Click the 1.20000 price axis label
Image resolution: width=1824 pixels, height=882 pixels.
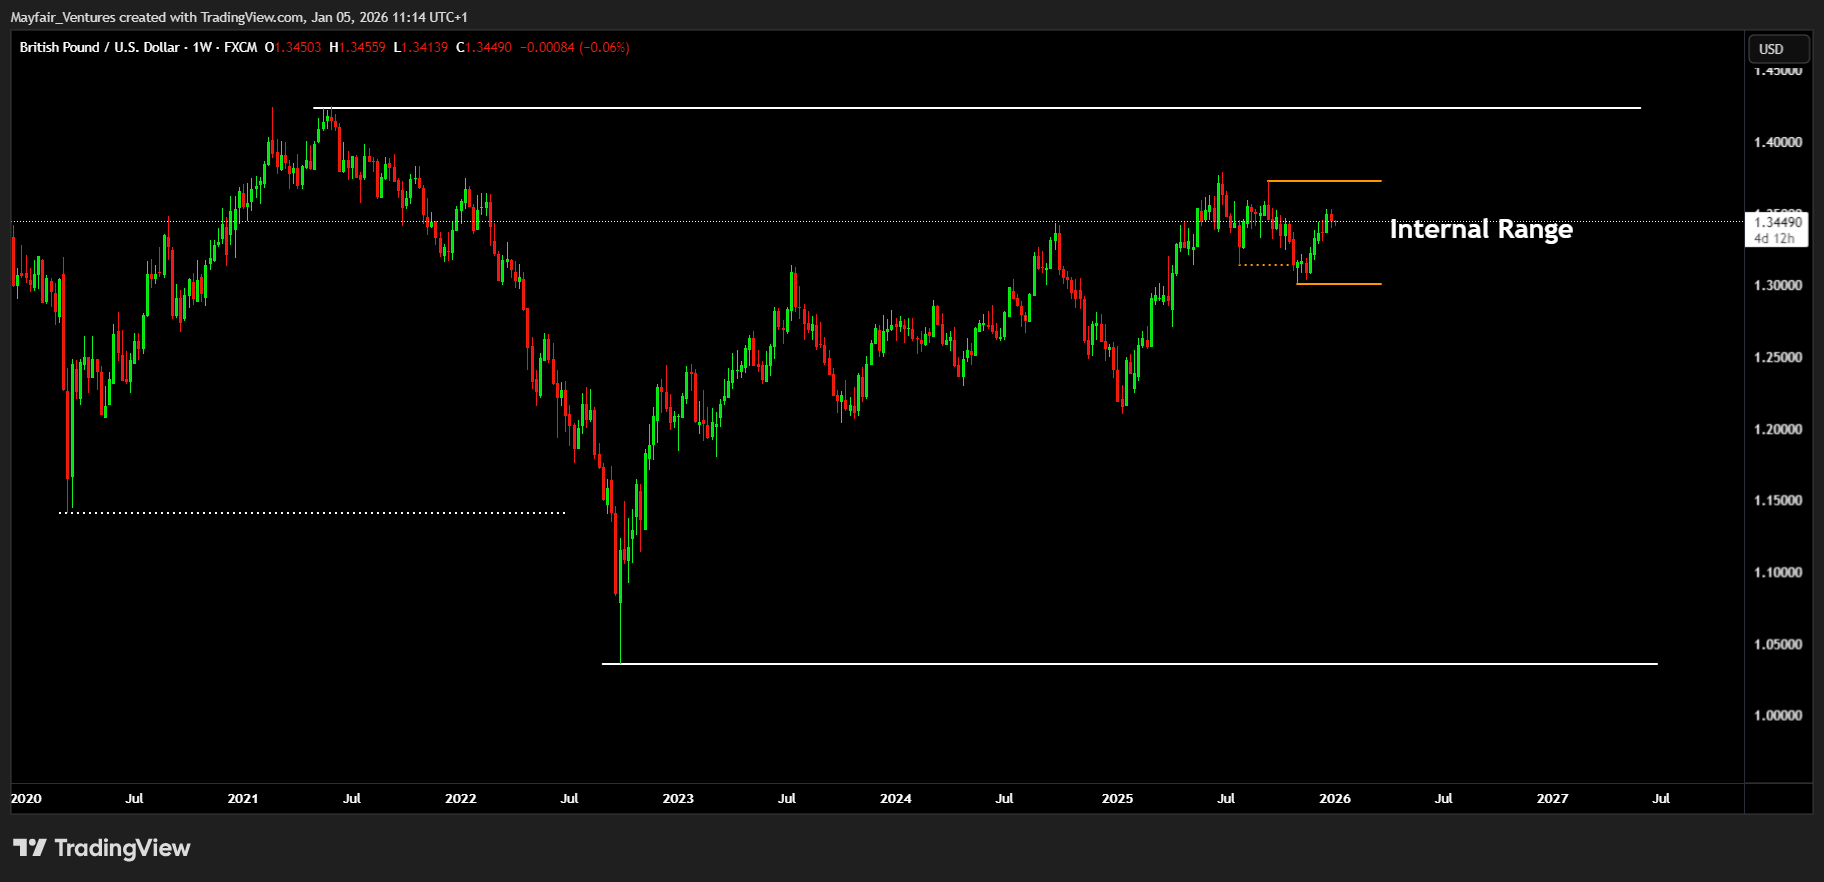tap(1778, 429)
